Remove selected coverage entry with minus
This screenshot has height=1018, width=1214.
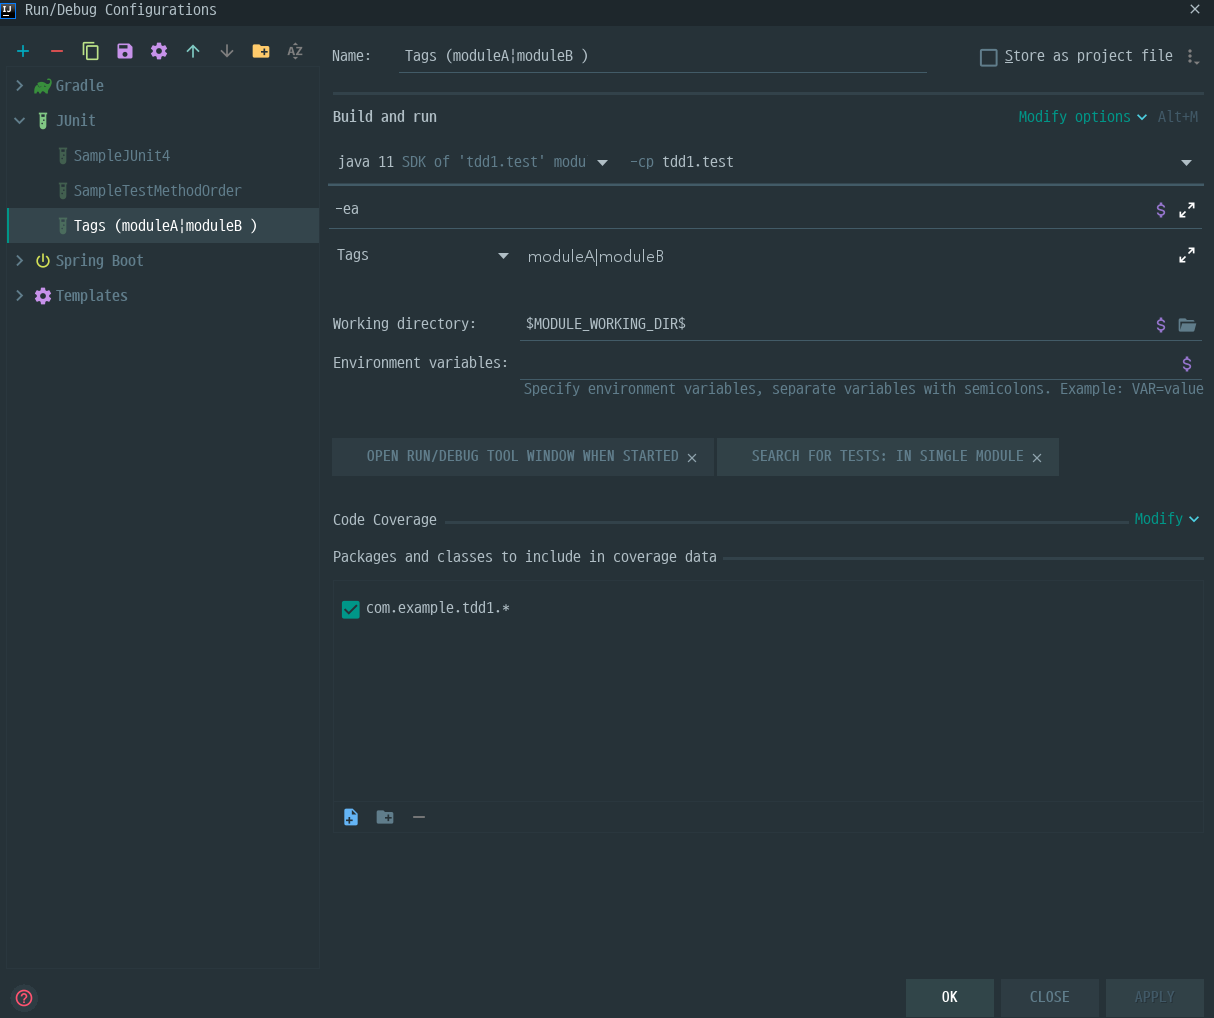coord(419,817)
